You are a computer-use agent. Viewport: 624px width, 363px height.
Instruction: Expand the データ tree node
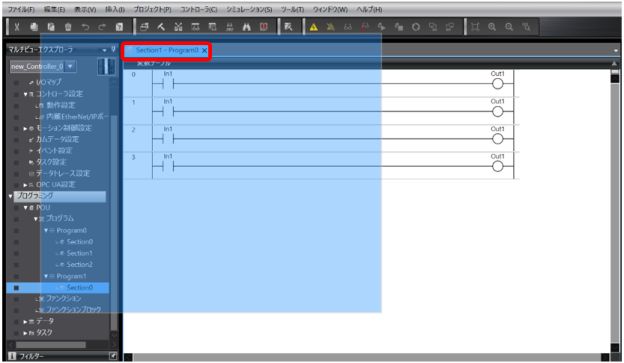coord(25,321)
